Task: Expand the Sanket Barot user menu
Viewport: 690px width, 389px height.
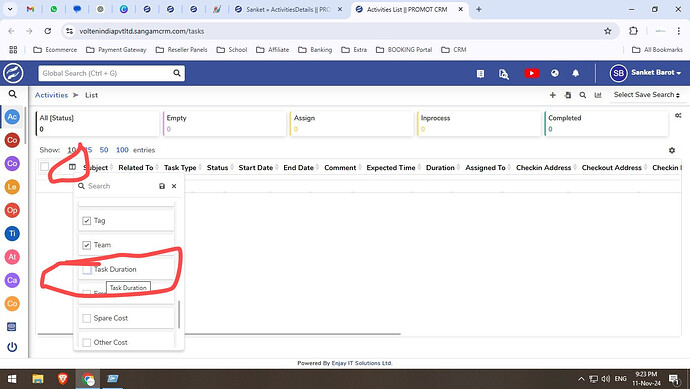Action: click(645, 73)
